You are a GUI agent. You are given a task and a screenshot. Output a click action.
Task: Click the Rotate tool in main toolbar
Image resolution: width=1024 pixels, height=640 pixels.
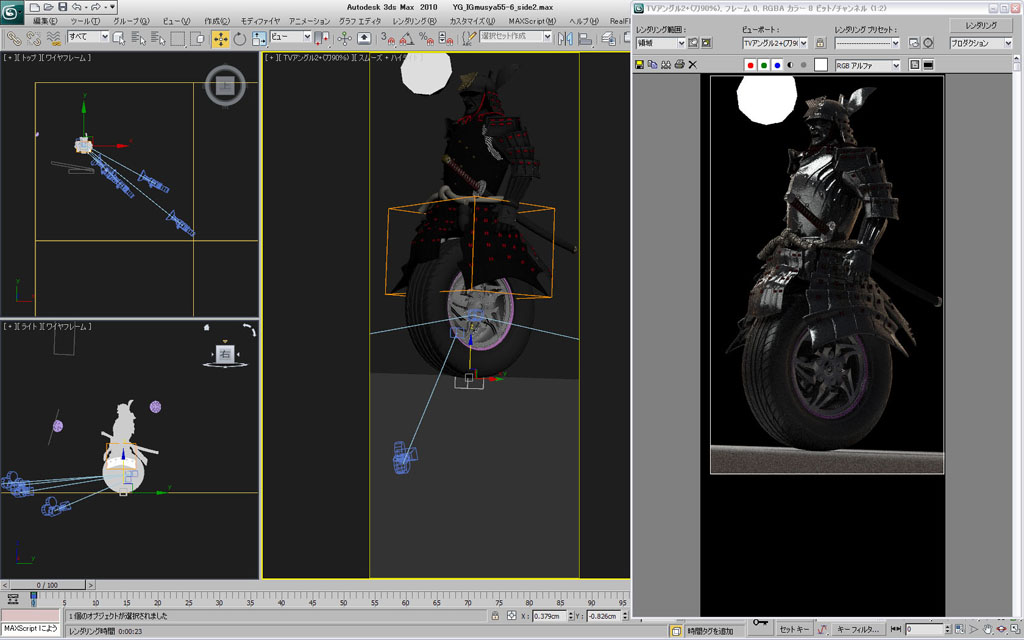click(240, 38)
